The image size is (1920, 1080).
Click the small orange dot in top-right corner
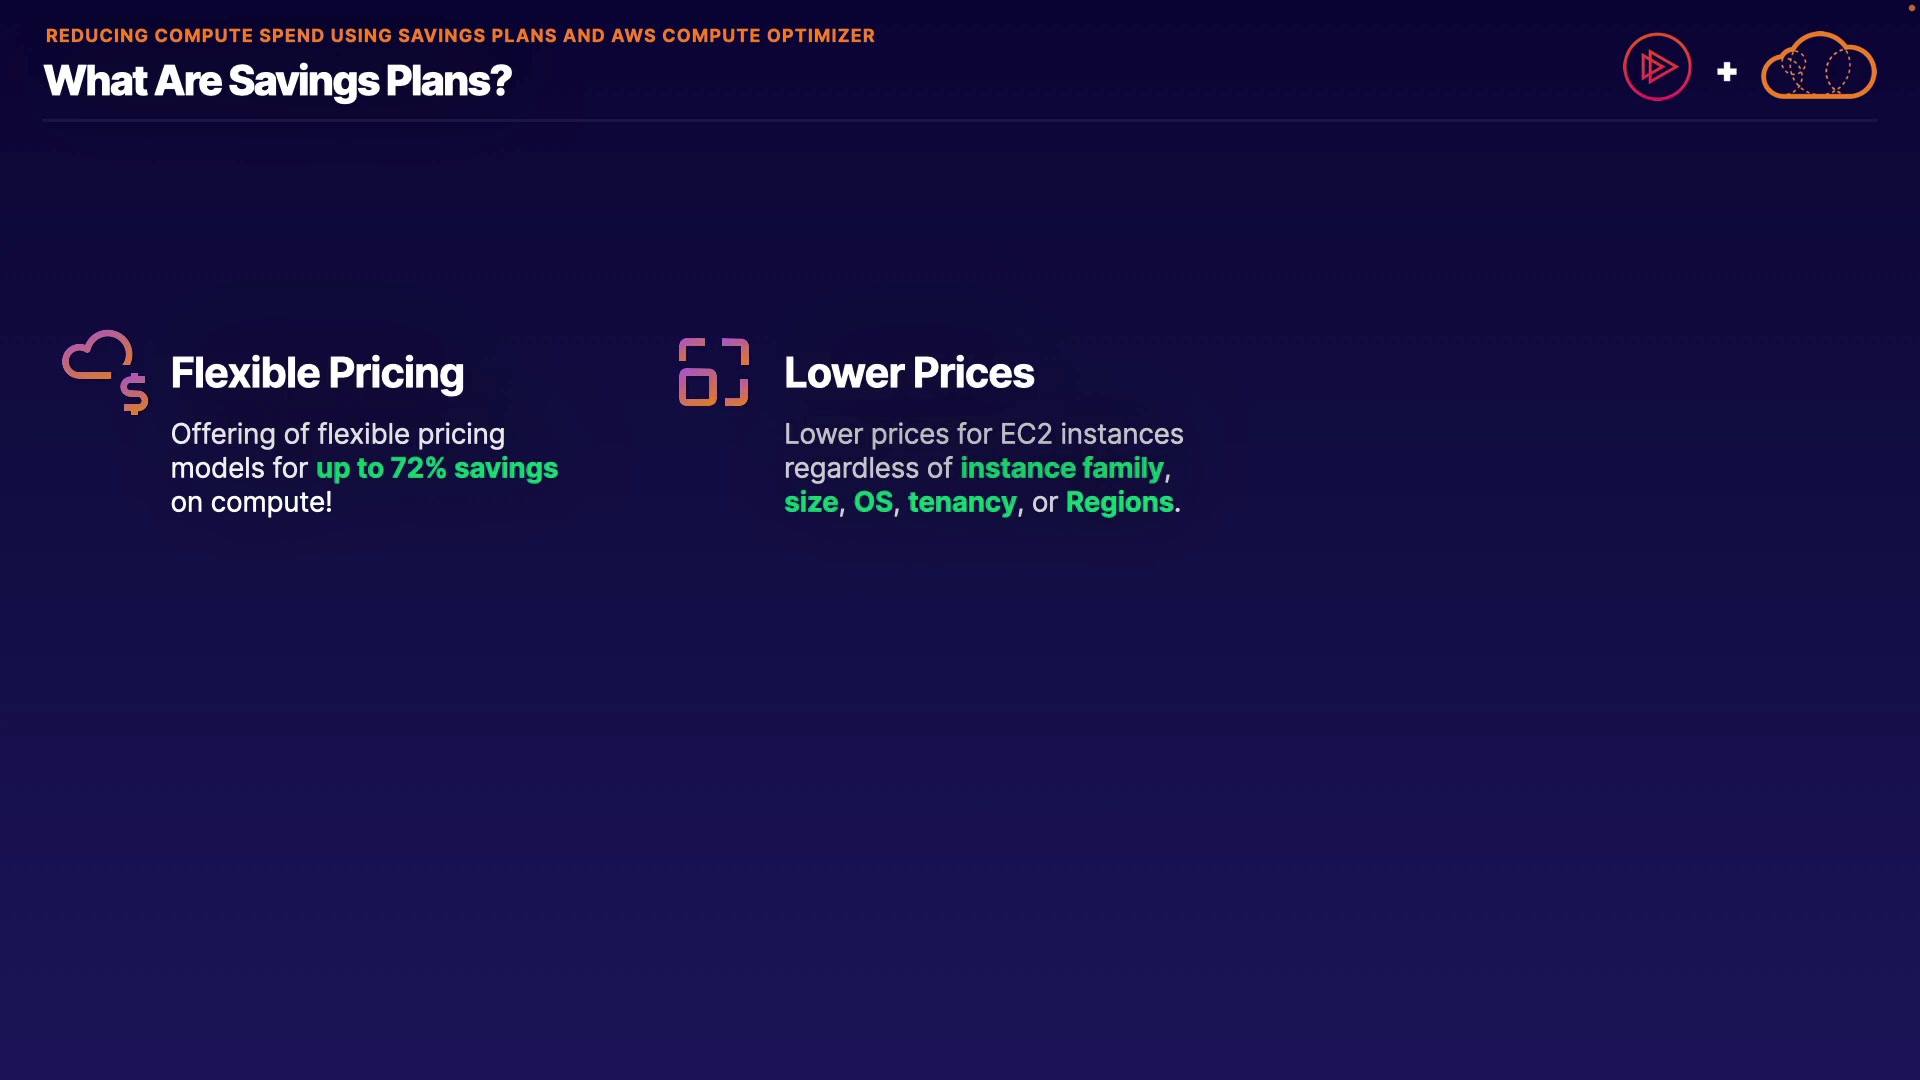tap(1911, 8)
